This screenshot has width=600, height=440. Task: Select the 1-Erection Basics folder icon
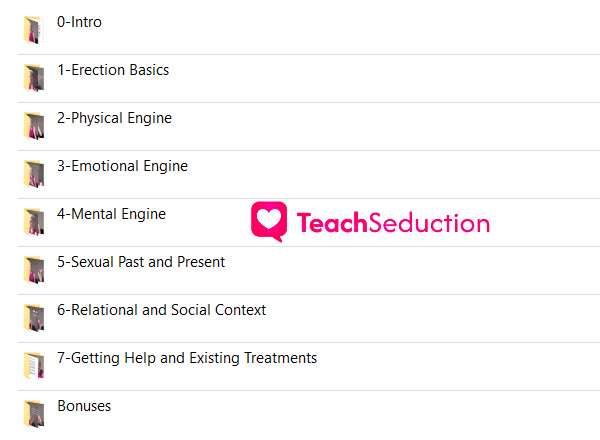point(34,78)
